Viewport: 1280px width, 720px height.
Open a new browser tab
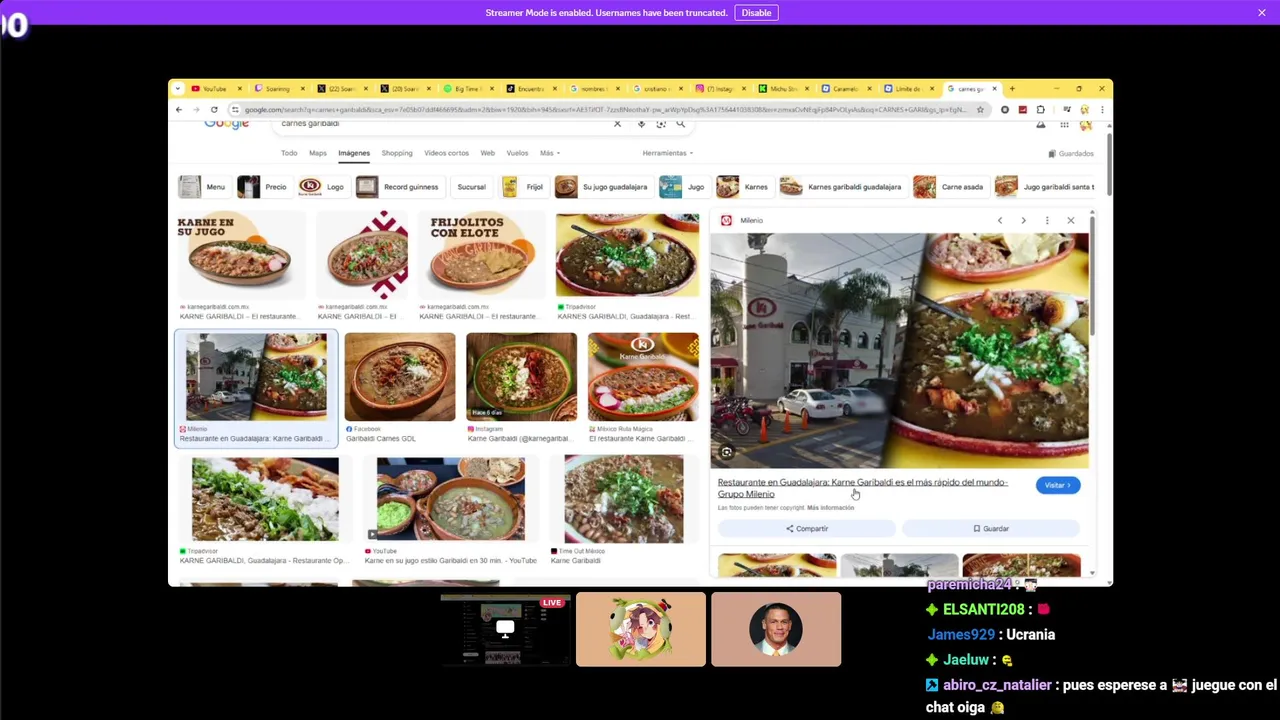(1012, 89)
